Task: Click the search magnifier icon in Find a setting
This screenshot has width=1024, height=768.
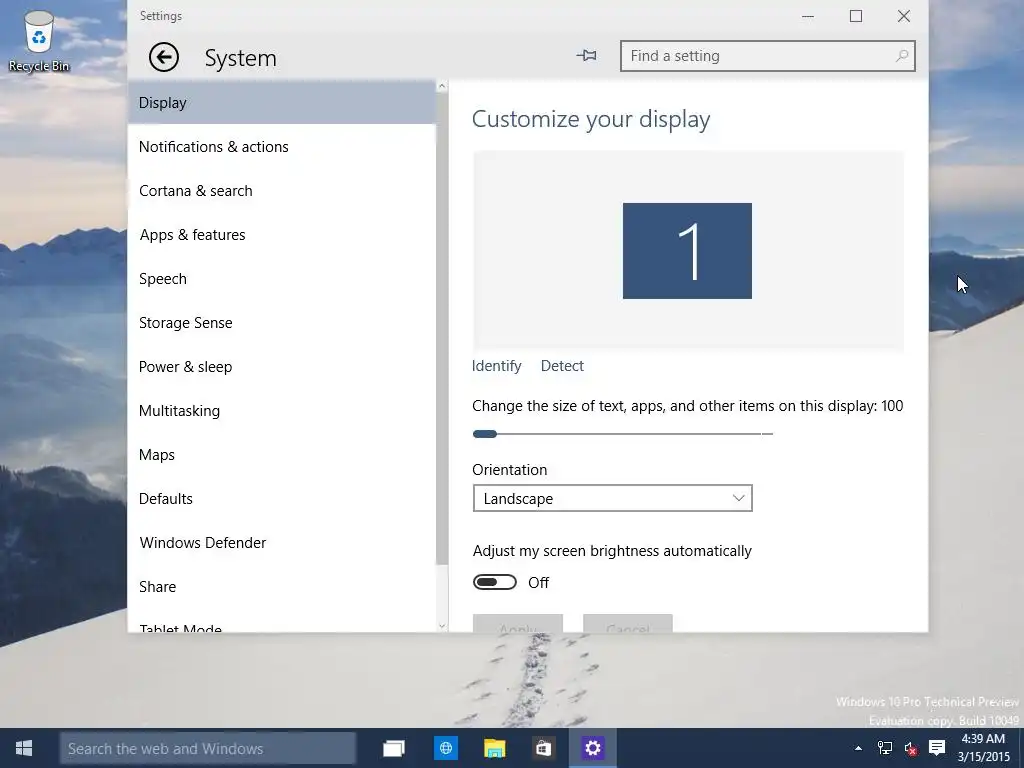Action: tap(902, 56)
